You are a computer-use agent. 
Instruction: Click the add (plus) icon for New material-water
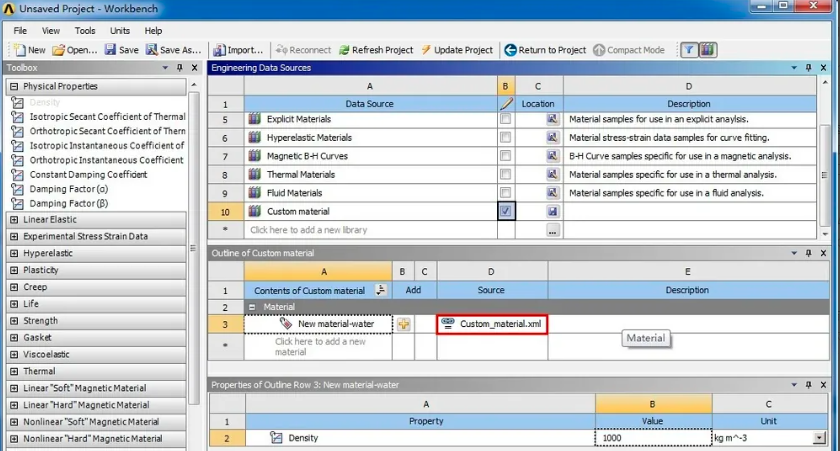click(403, 324)
